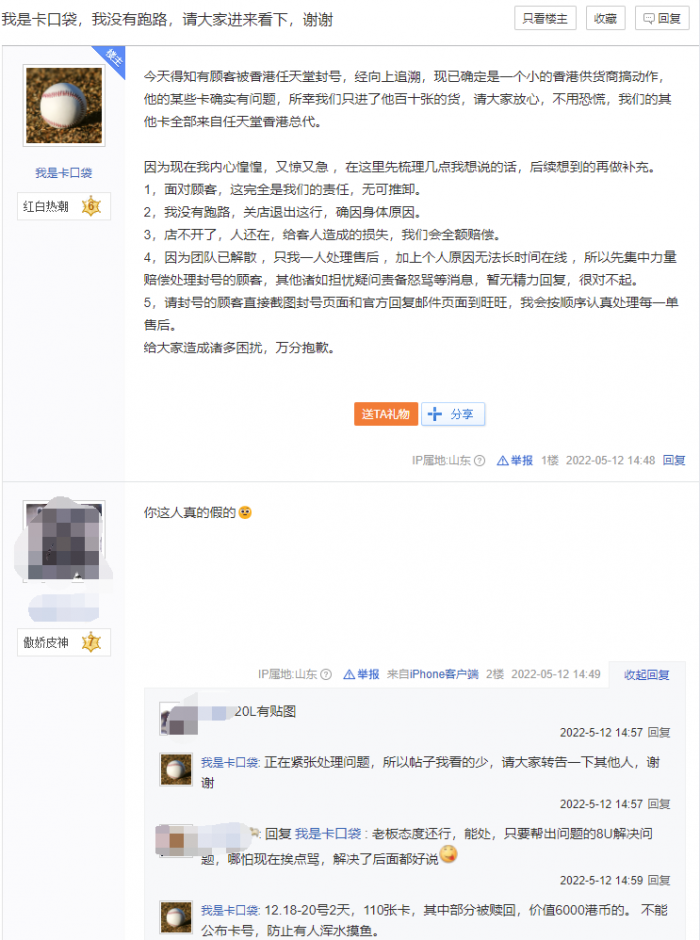Image resolution: width=700 pixels, height=940 pixels.
Task: Click the 分享 plus button
Action: [453, 414]
